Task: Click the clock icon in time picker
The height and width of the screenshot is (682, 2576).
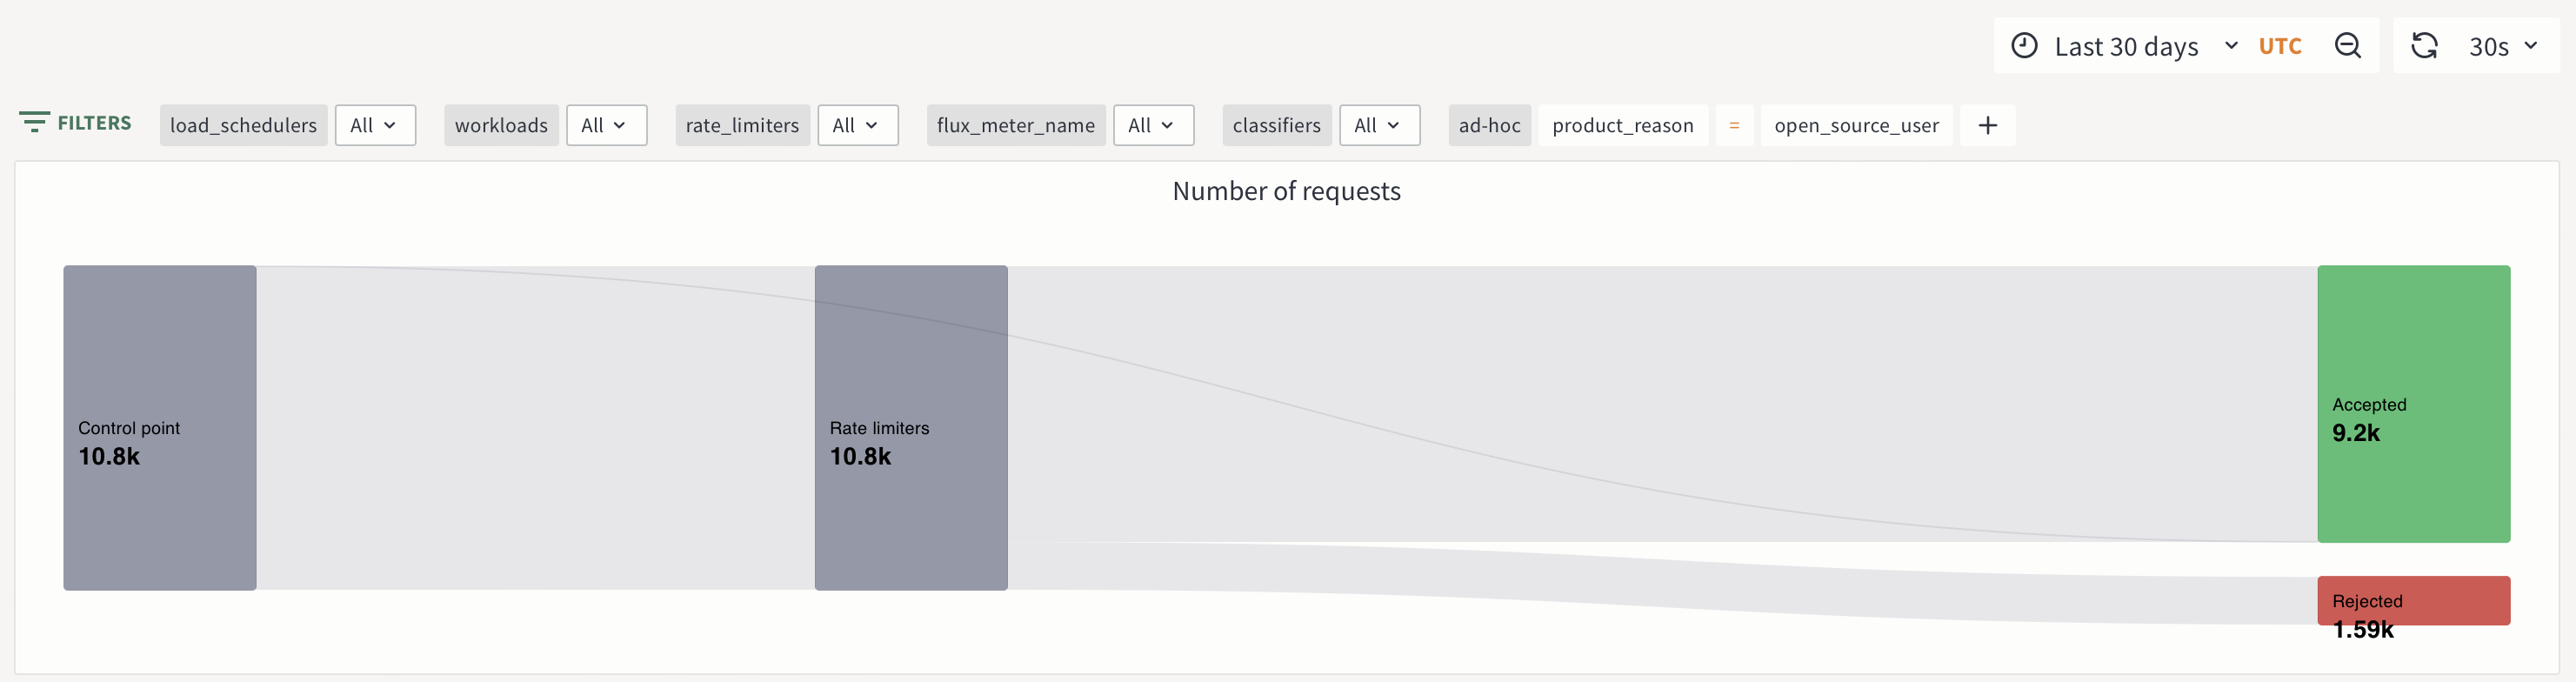Action: pyautogui.click(x=2024, y=46)
